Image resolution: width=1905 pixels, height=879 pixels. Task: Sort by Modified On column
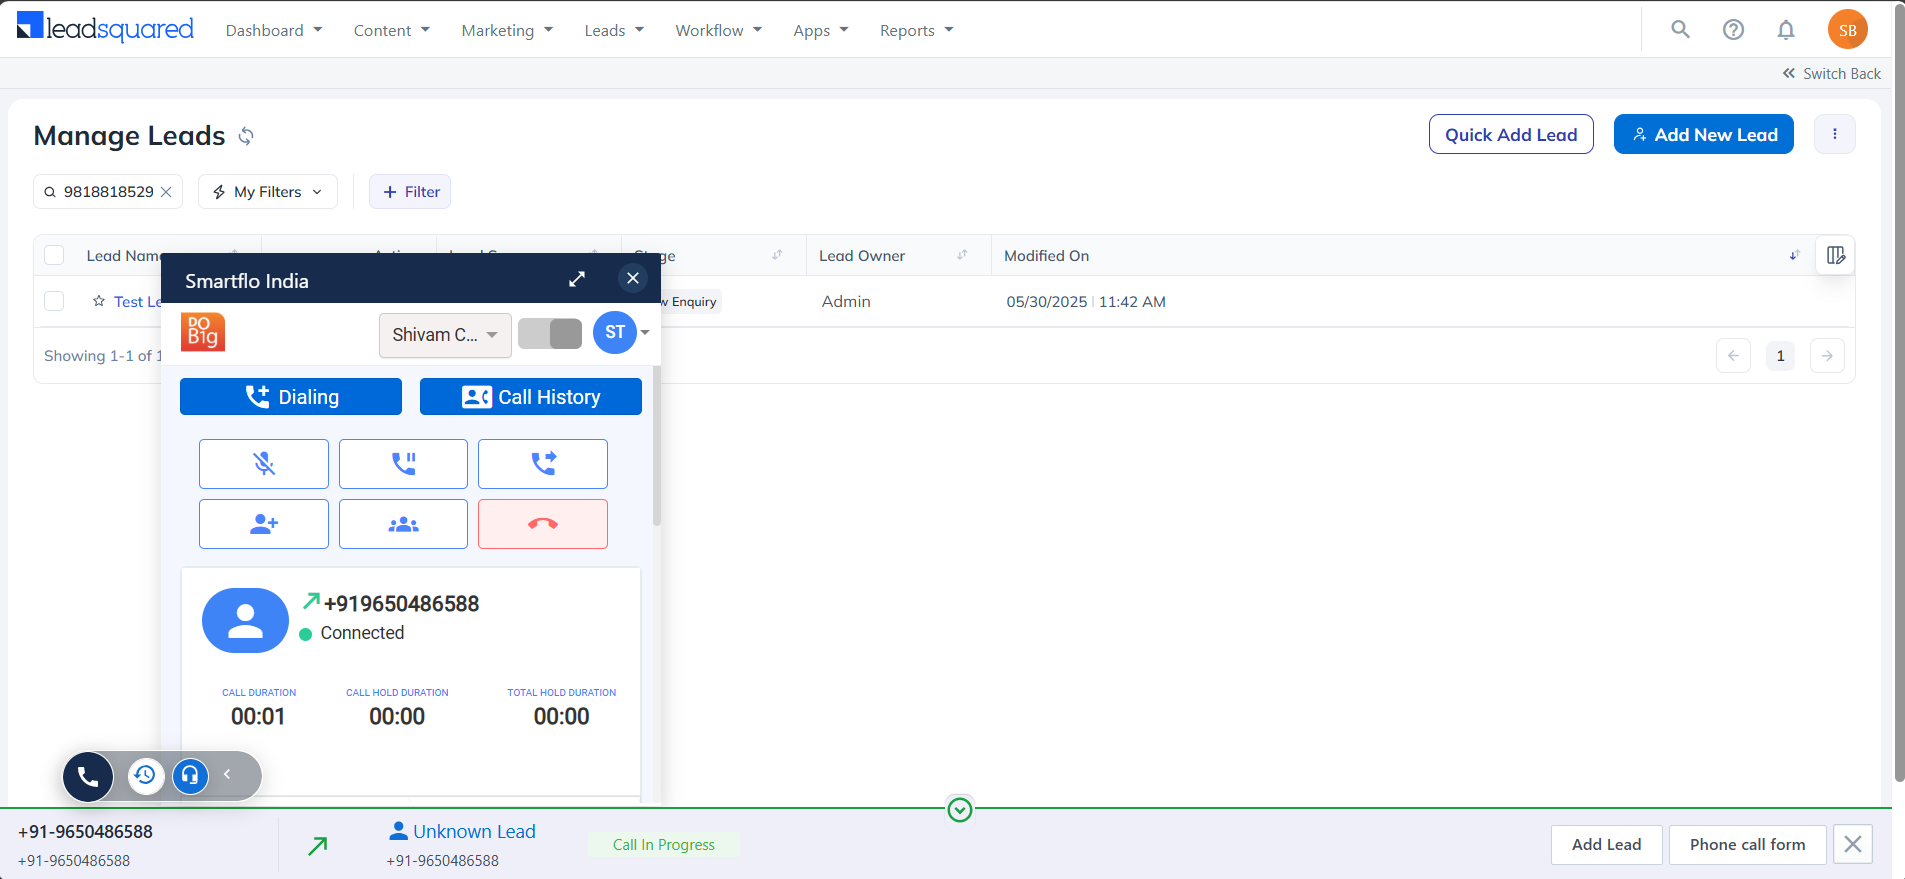(1794, 255)
